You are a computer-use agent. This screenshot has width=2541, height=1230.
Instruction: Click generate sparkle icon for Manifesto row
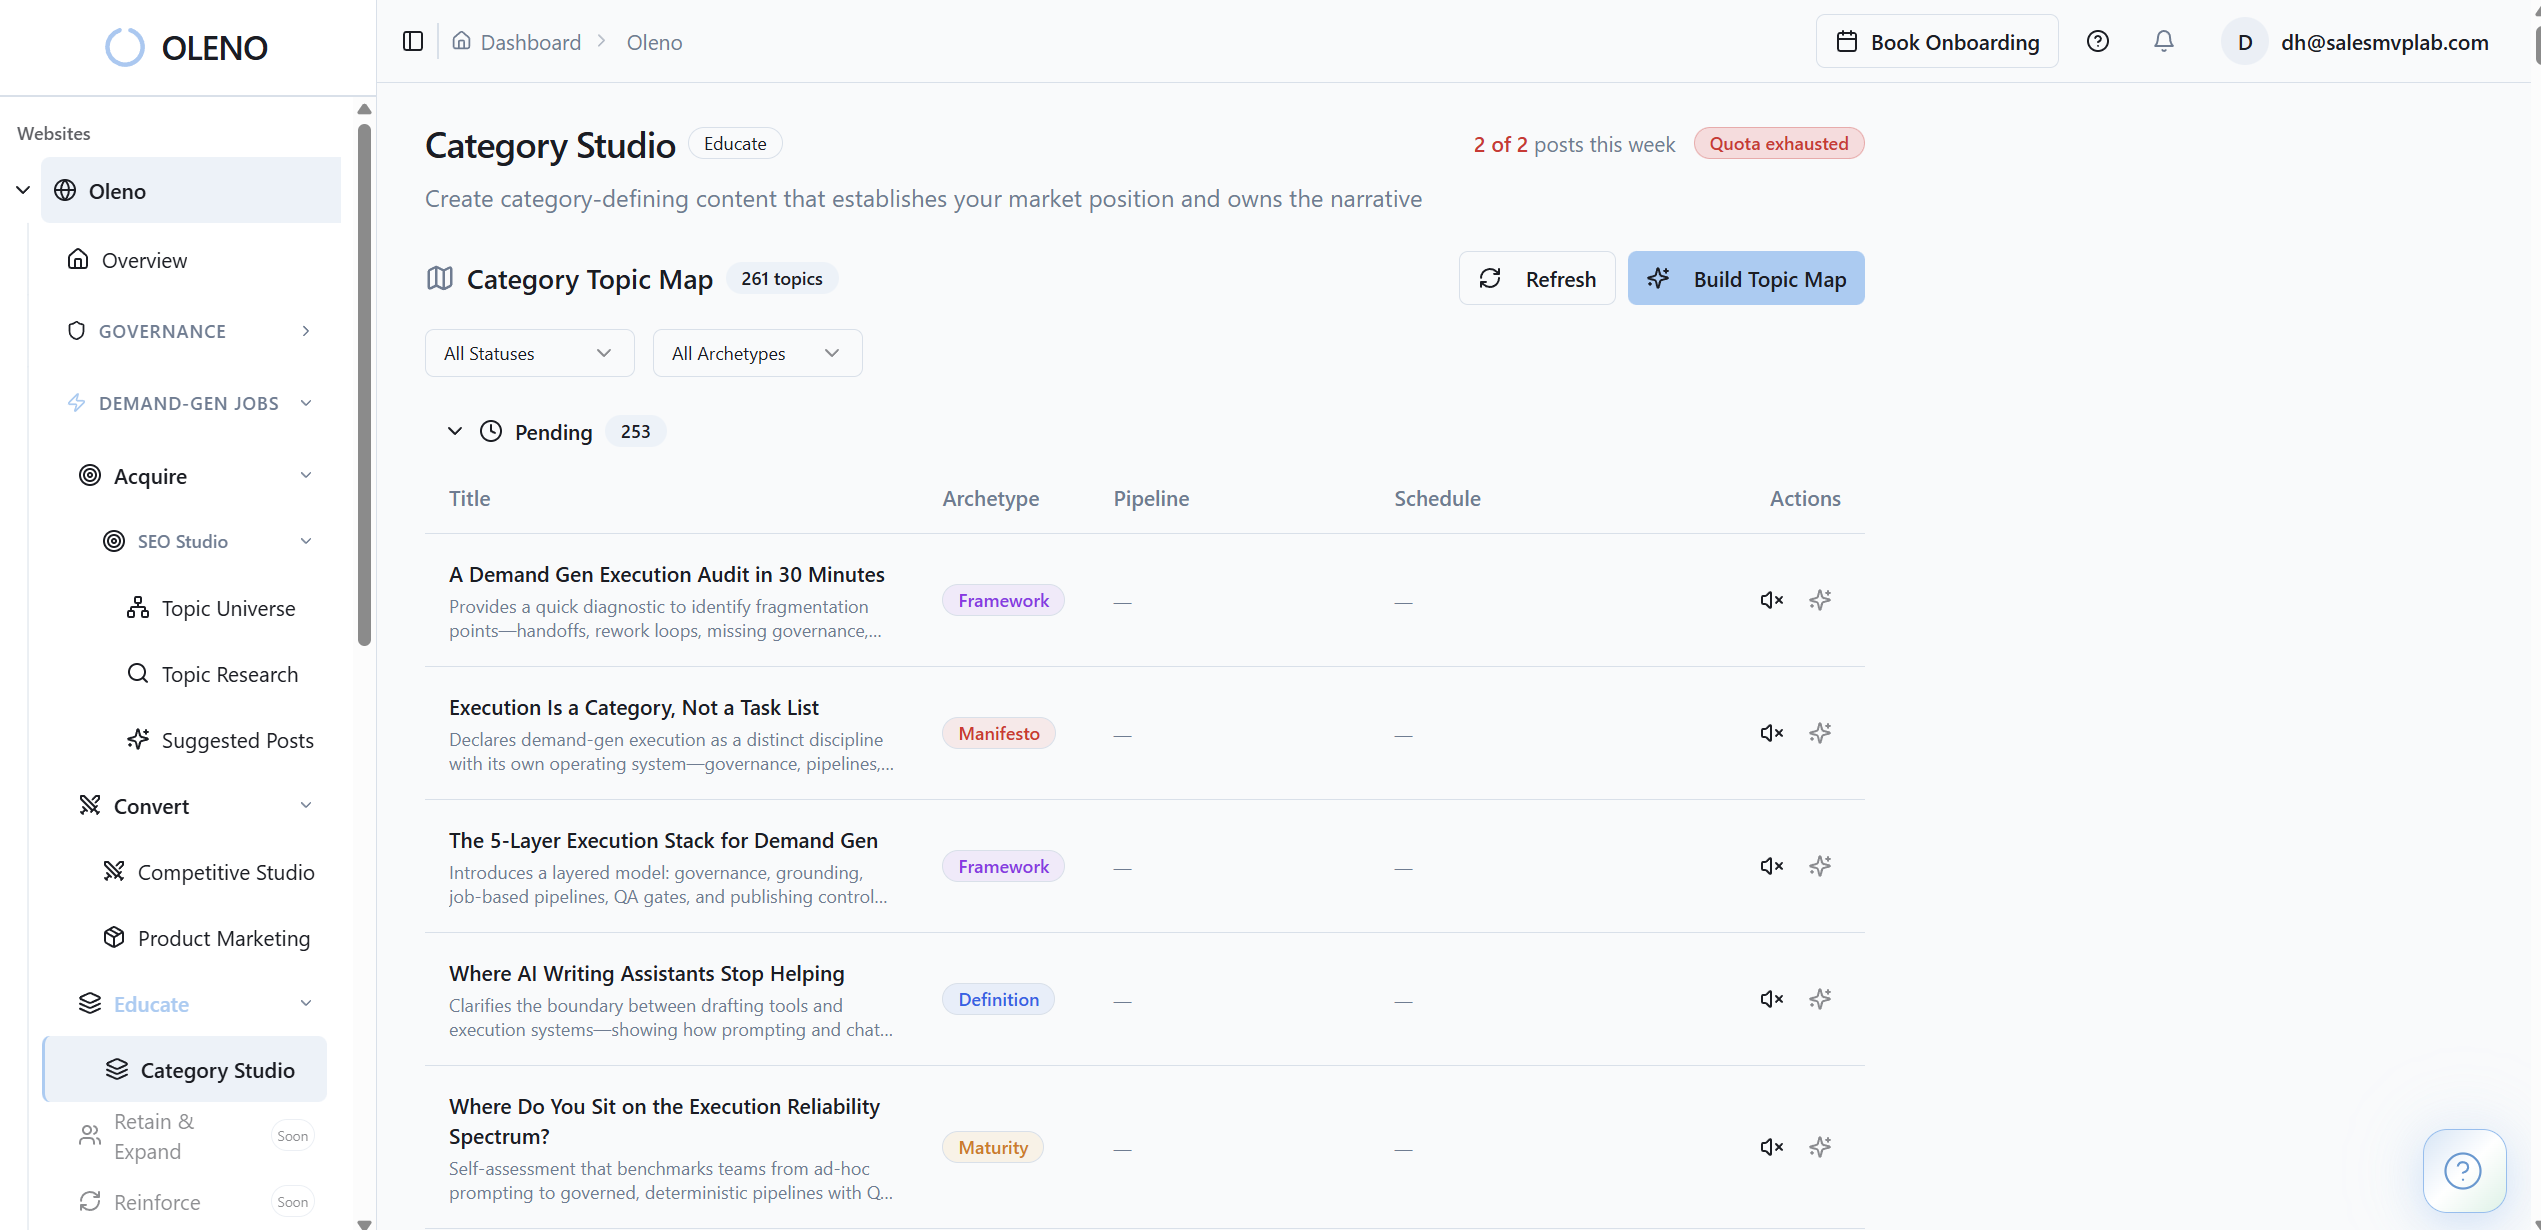[1819, 733]
